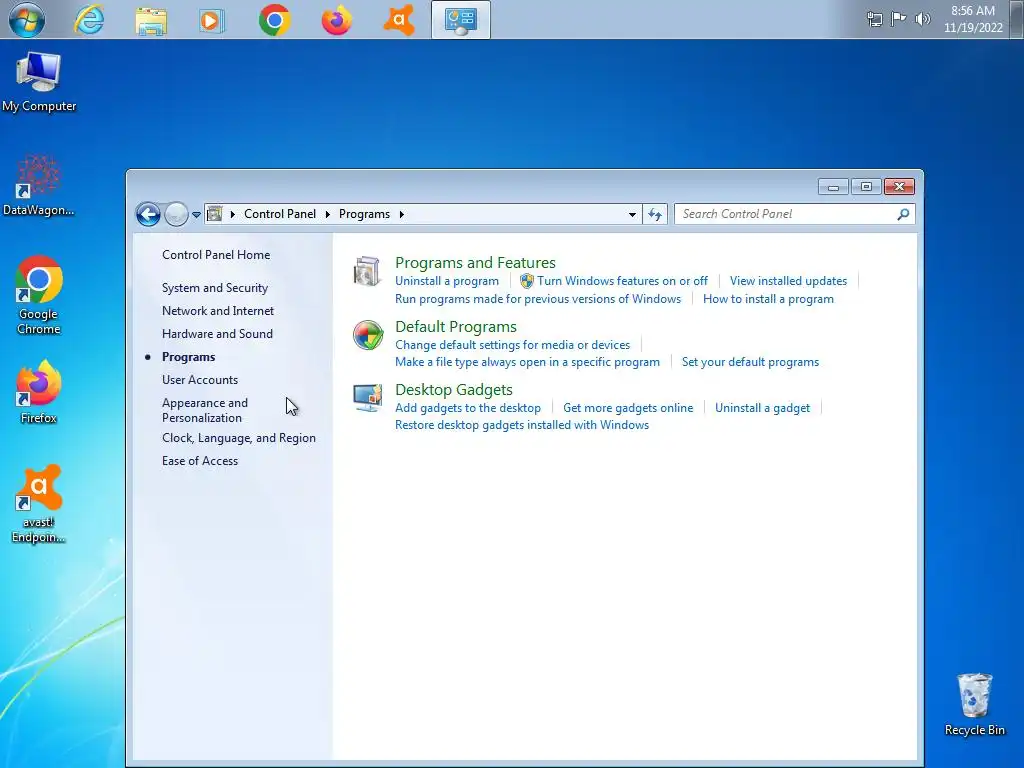Open recent pages dropdown arrow
Screen dimensions: 1024x768
[196, 215]
